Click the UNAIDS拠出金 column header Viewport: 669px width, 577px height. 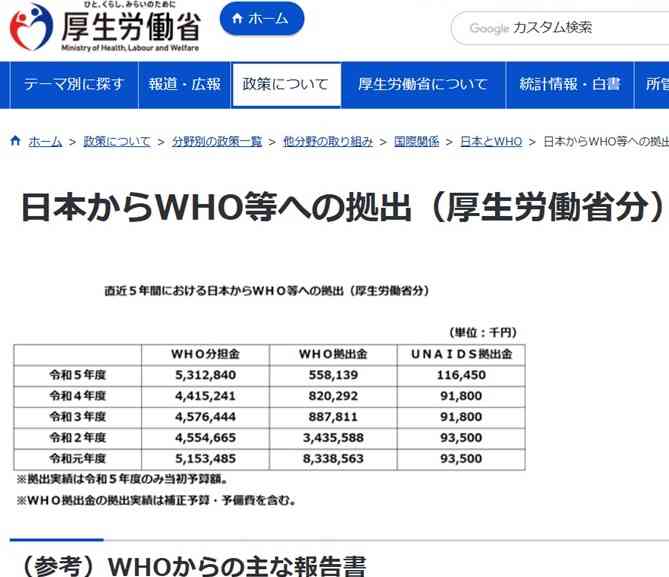coord(461,355)
